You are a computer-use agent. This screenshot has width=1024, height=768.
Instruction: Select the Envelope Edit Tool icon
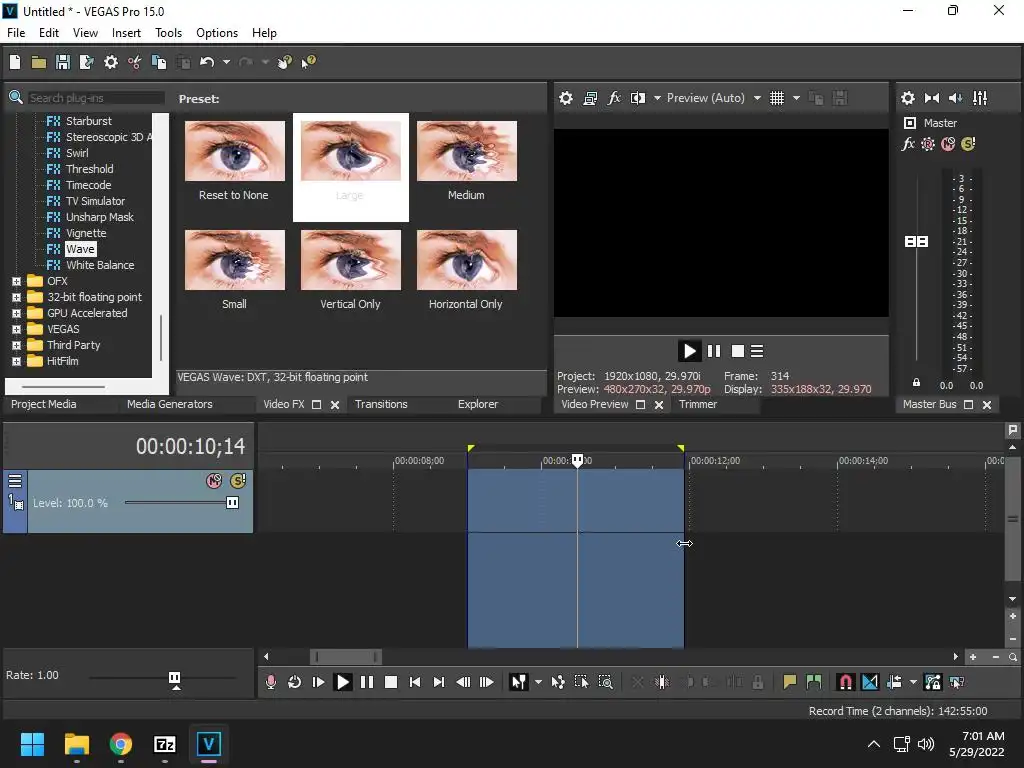pos(558,682)
